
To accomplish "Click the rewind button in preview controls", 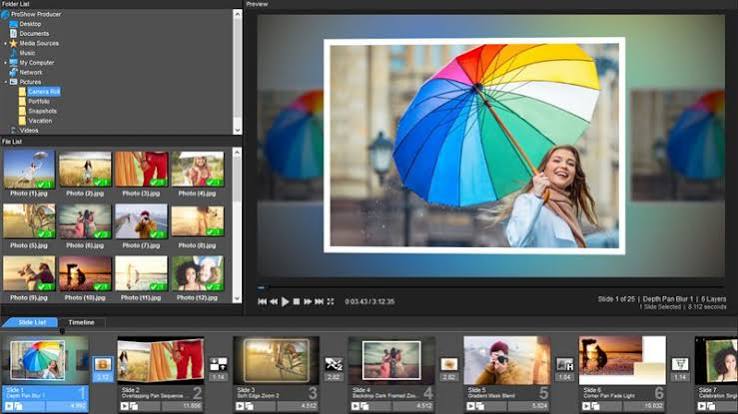I will [274, 302].
